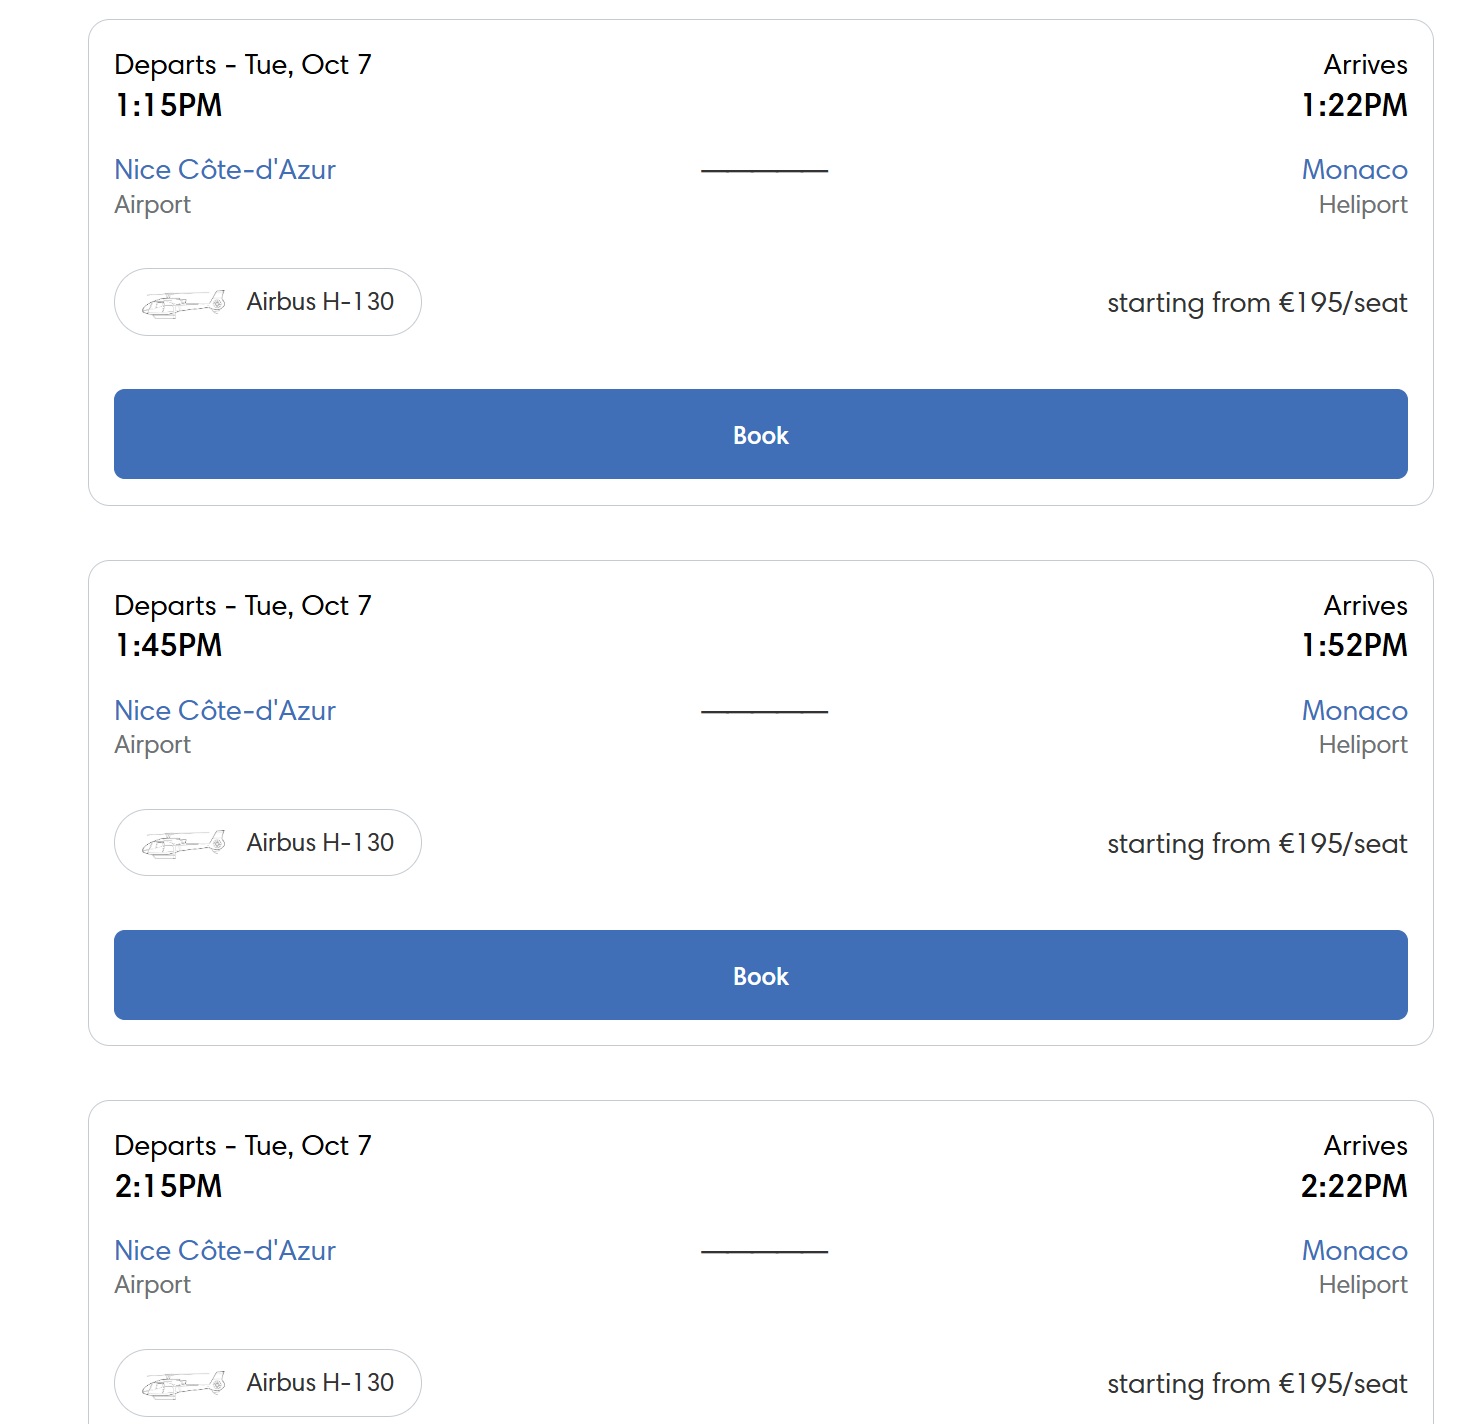Click the €195/seat price on 1:45PM flight
This screenshot has width=1483, height=1424.
pyautogui.click(x=1343, y=844)
